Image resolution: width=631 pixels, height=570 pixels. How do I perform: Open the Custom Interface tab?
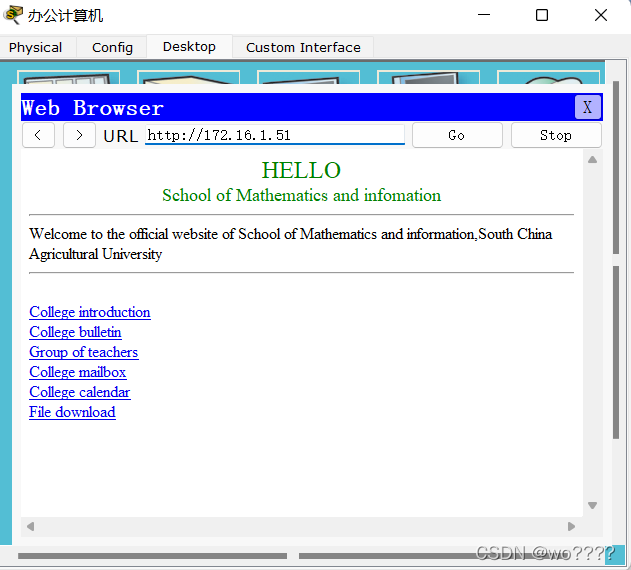[x=303, y=48]
